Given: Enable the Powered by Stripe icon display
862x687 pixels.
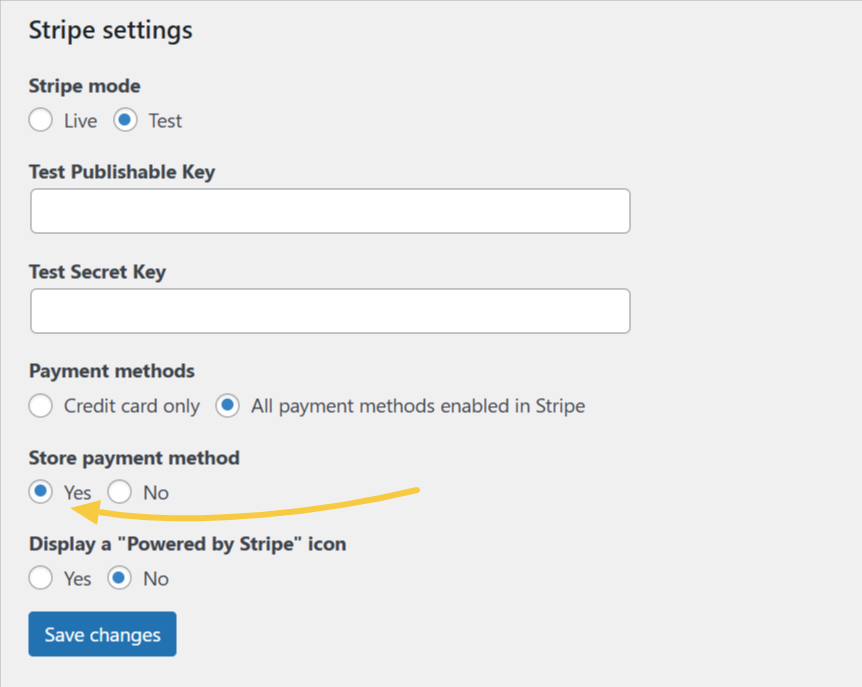Looking at the screenshot, I should [40, 578].
